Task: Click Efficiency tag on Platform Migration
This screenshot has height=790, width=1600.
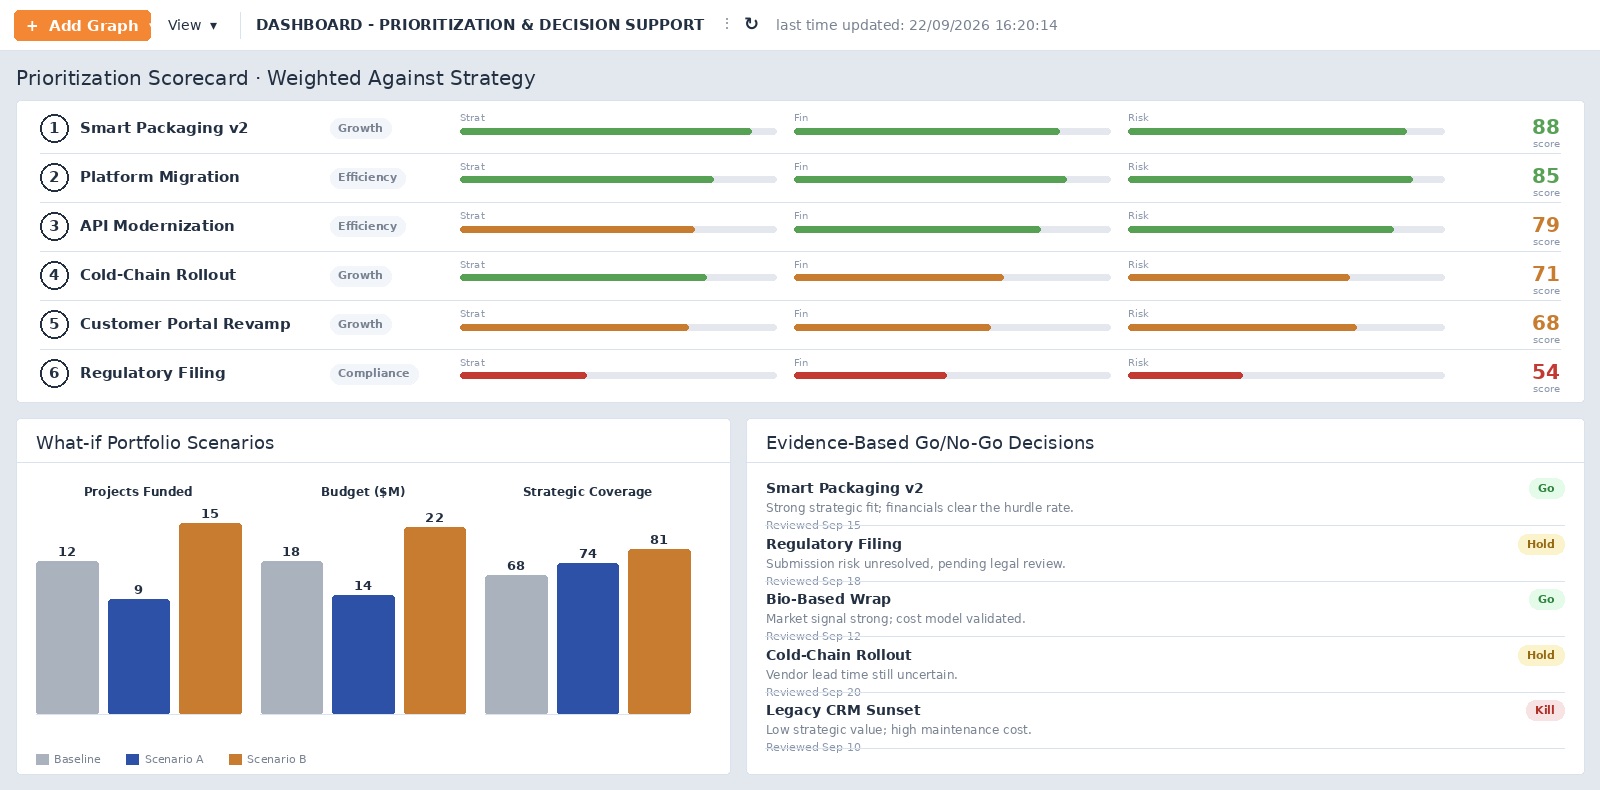Action: pyautogui.click(x=367, y=177)
